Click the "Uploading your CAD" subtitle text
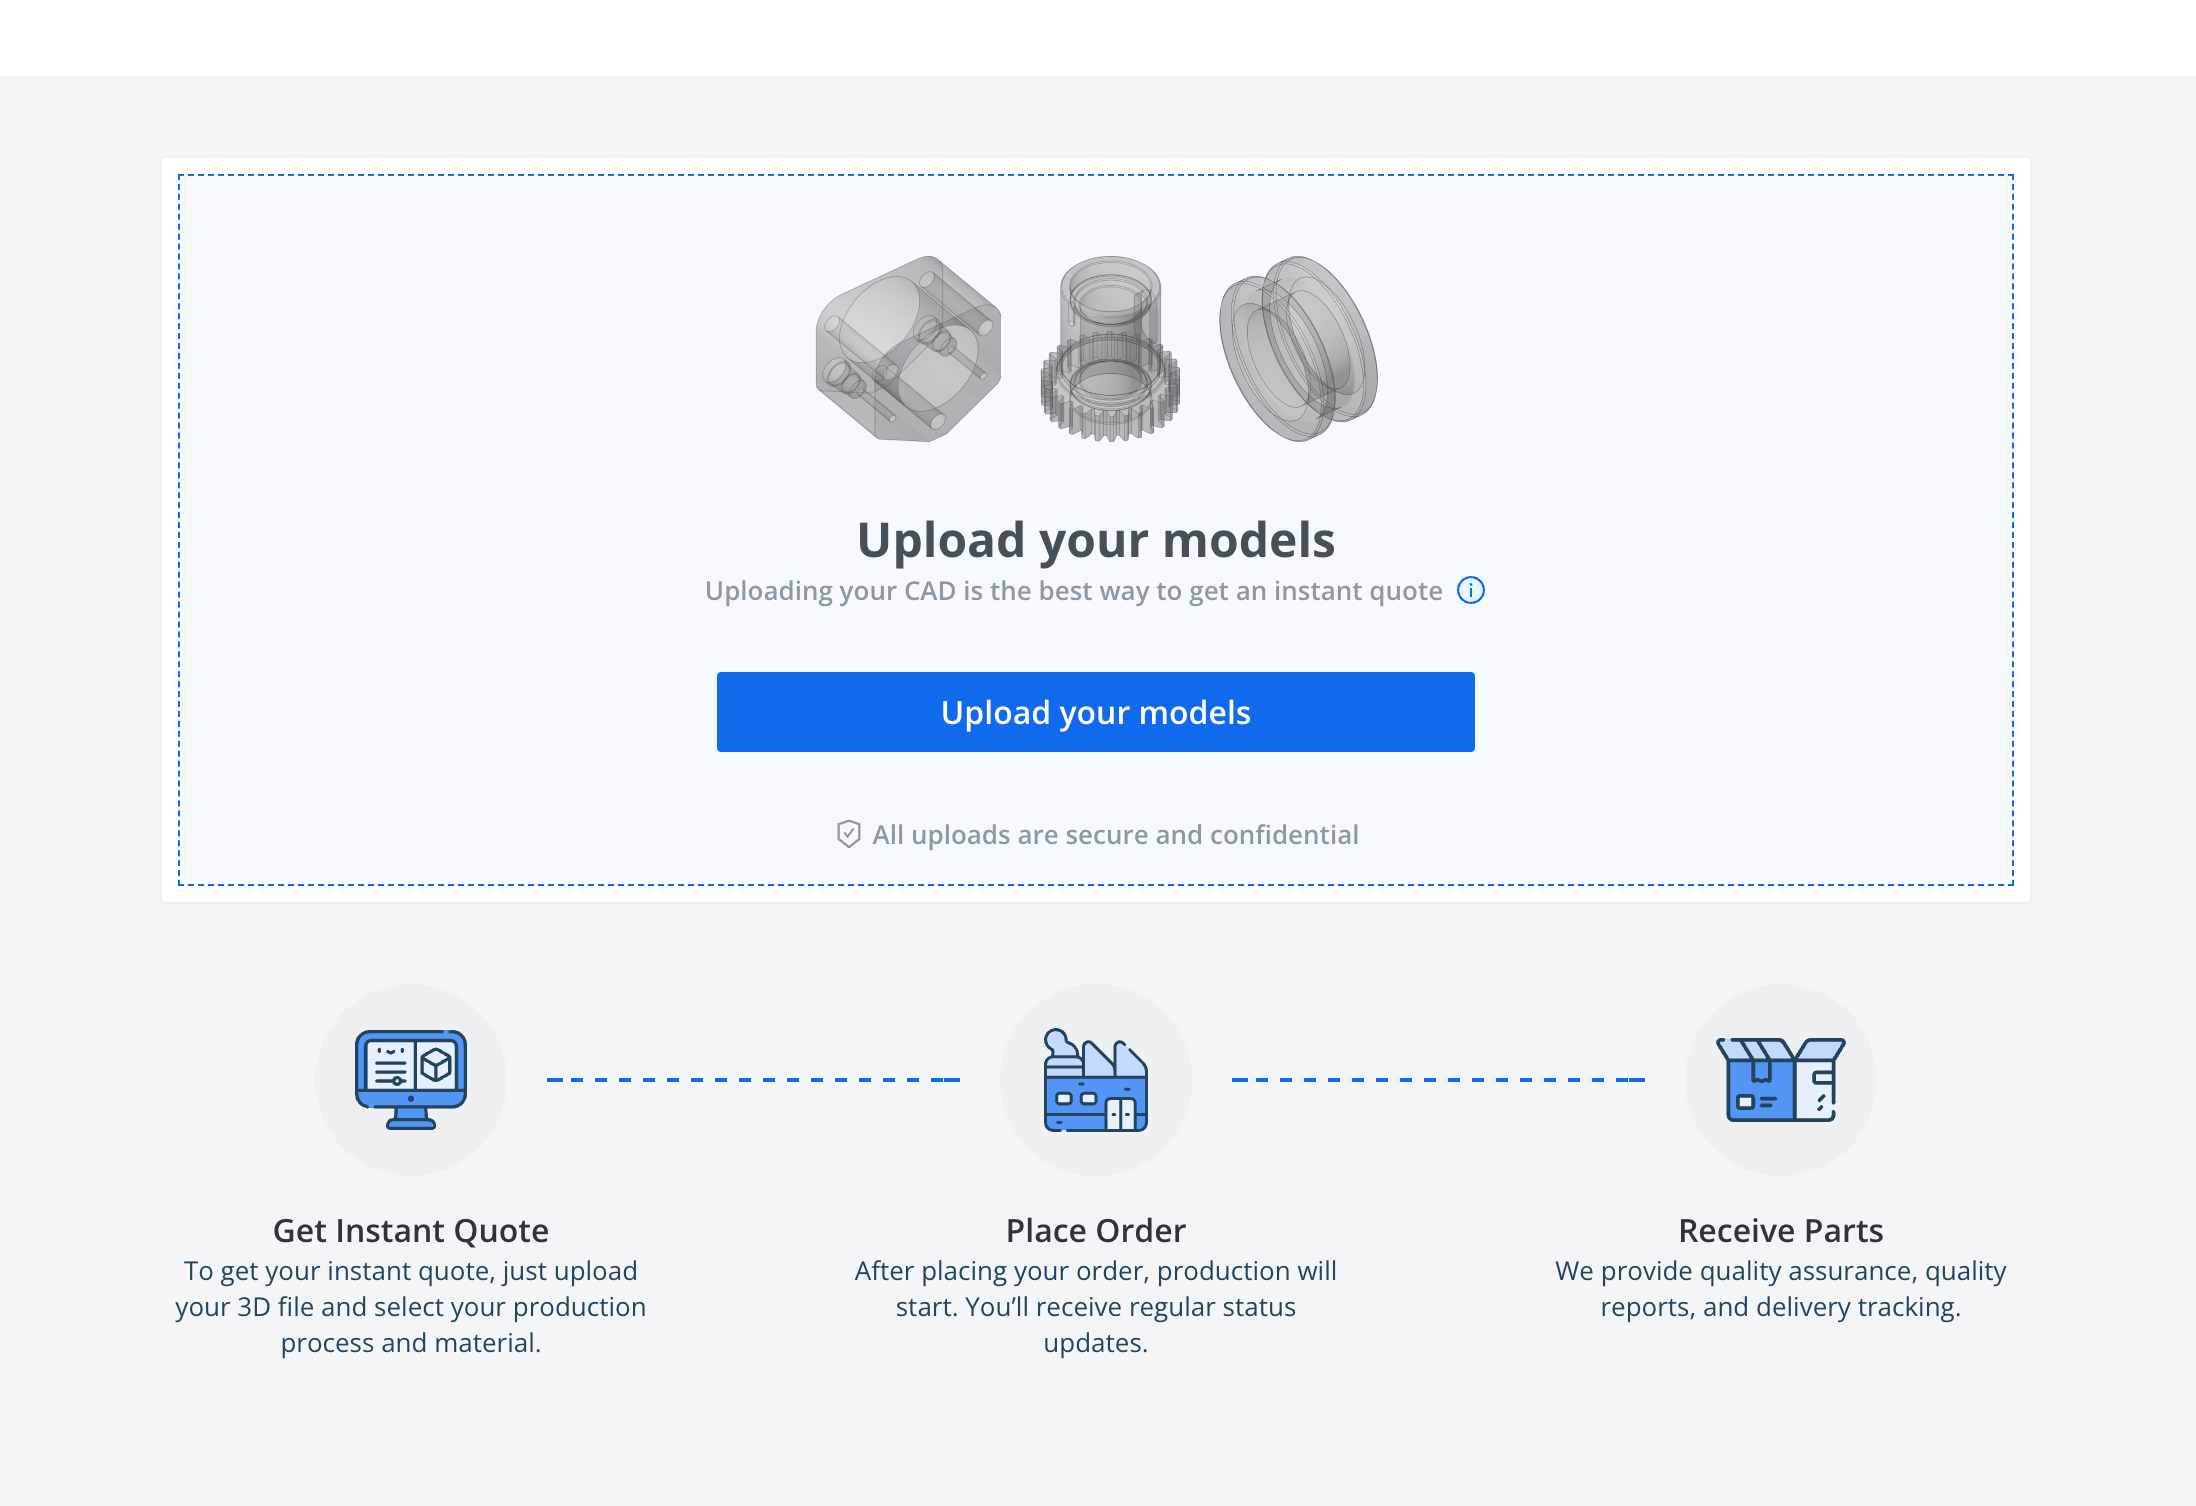 click(1073, 591)
